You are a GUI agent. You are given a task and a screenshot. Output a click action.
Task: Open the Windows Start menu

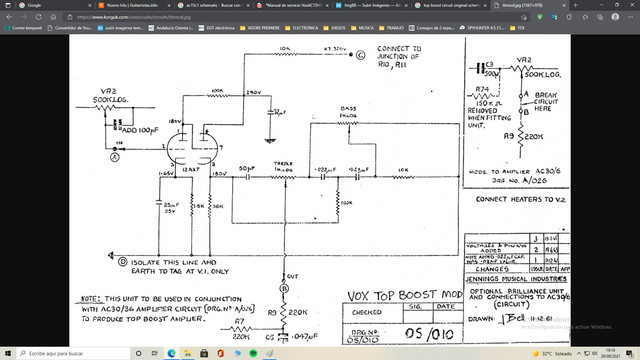(8, 353)
